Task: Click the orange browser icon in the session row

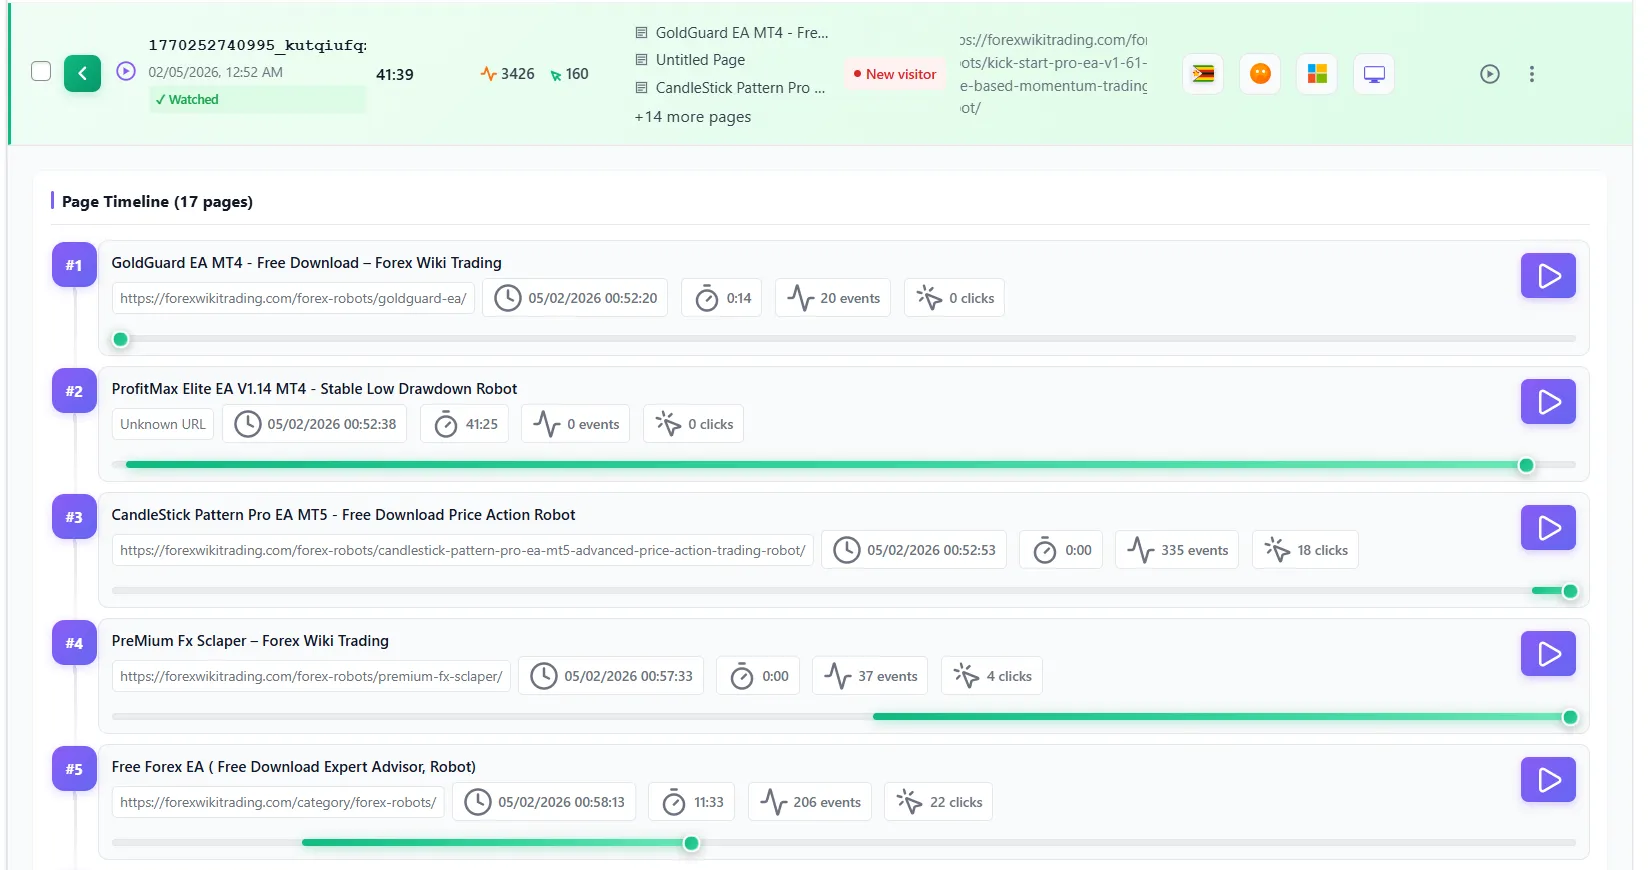Action: point(1261,74)
